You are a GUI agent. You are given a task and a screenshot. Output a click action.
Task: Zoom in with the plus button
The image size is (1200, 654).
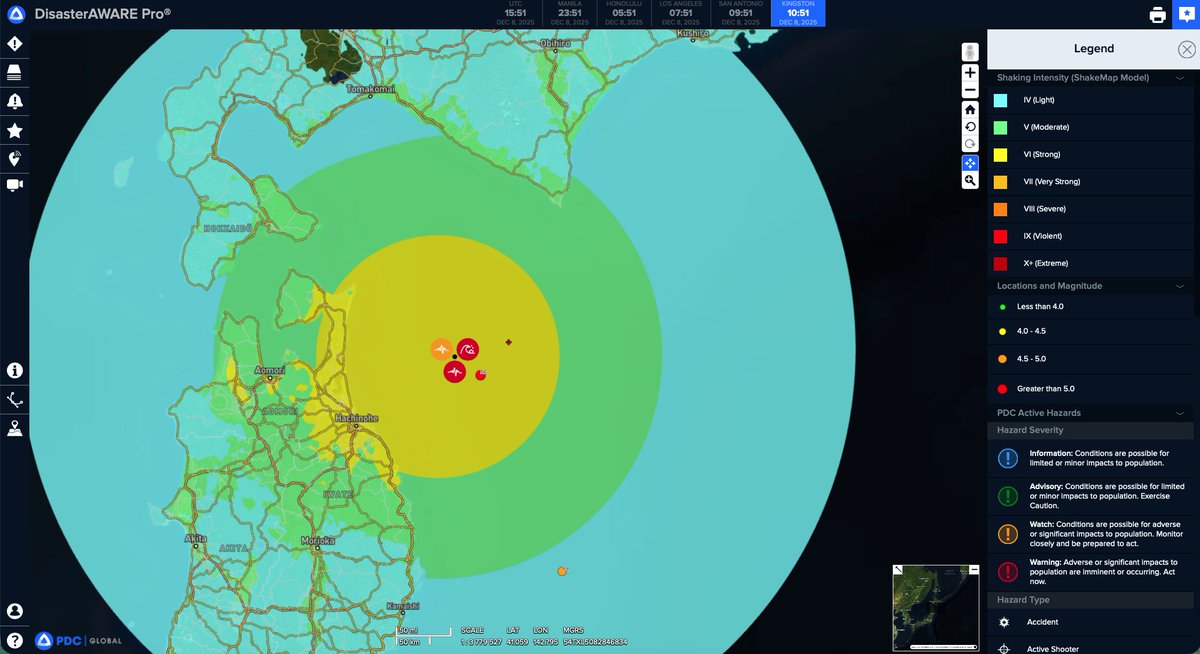click(970, 73)
